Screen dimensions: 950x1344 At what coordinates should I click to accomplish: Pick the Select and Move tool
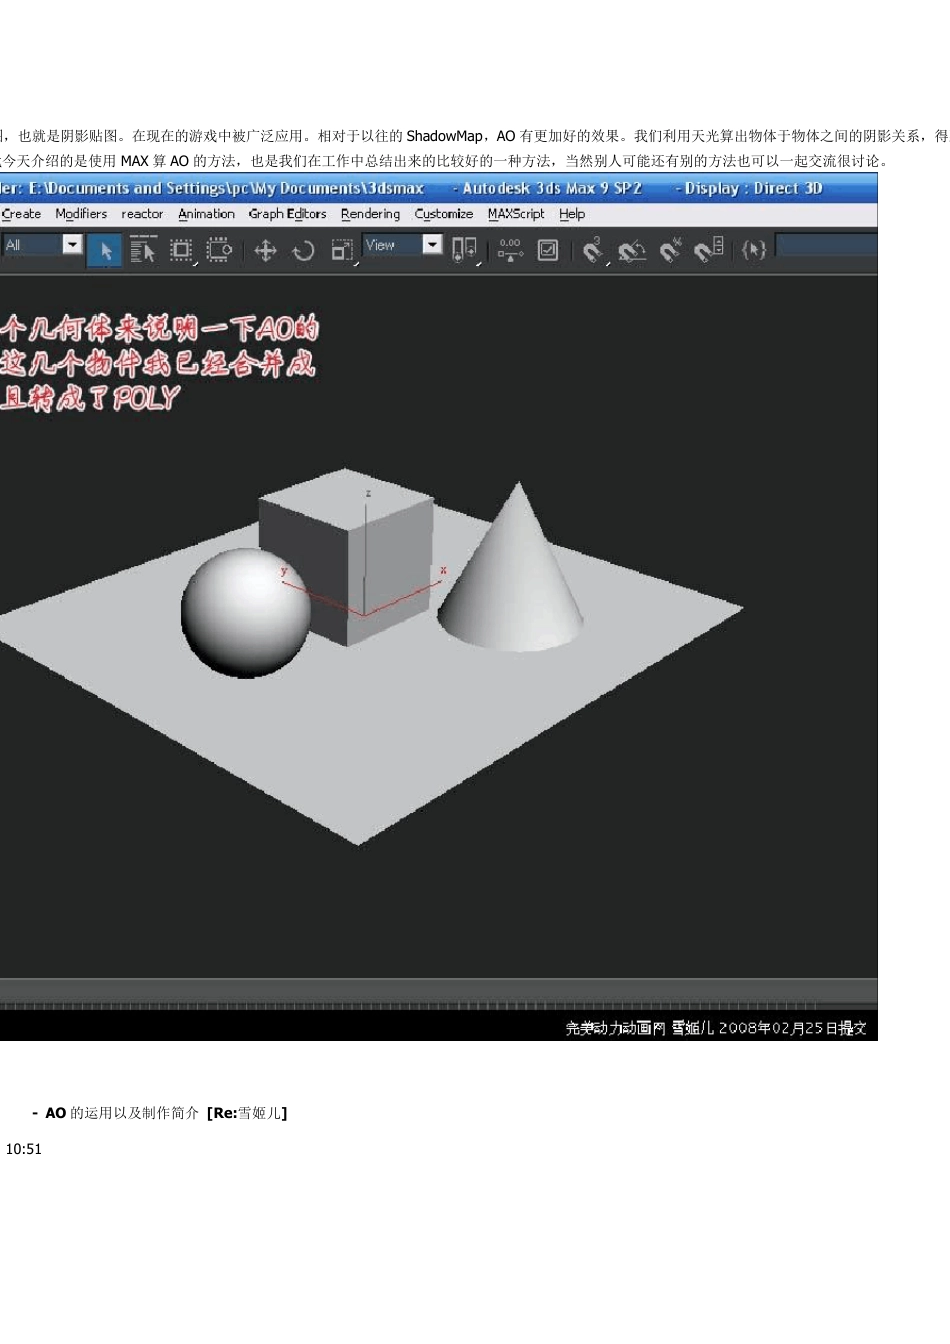[265, 250]
